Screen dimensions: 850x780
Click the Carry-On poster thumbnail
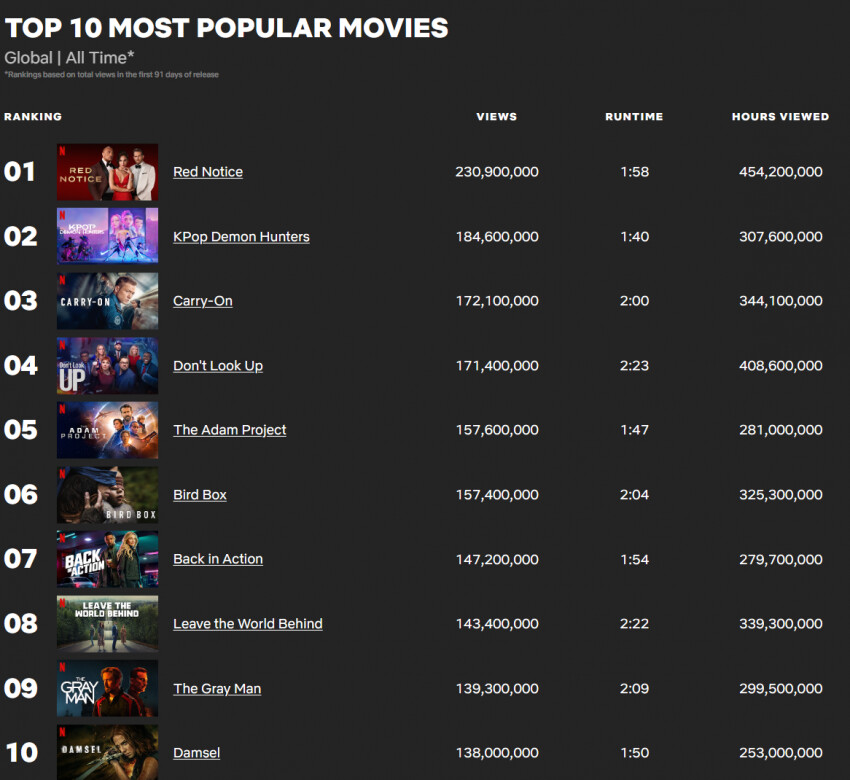(x=107, y=301)
